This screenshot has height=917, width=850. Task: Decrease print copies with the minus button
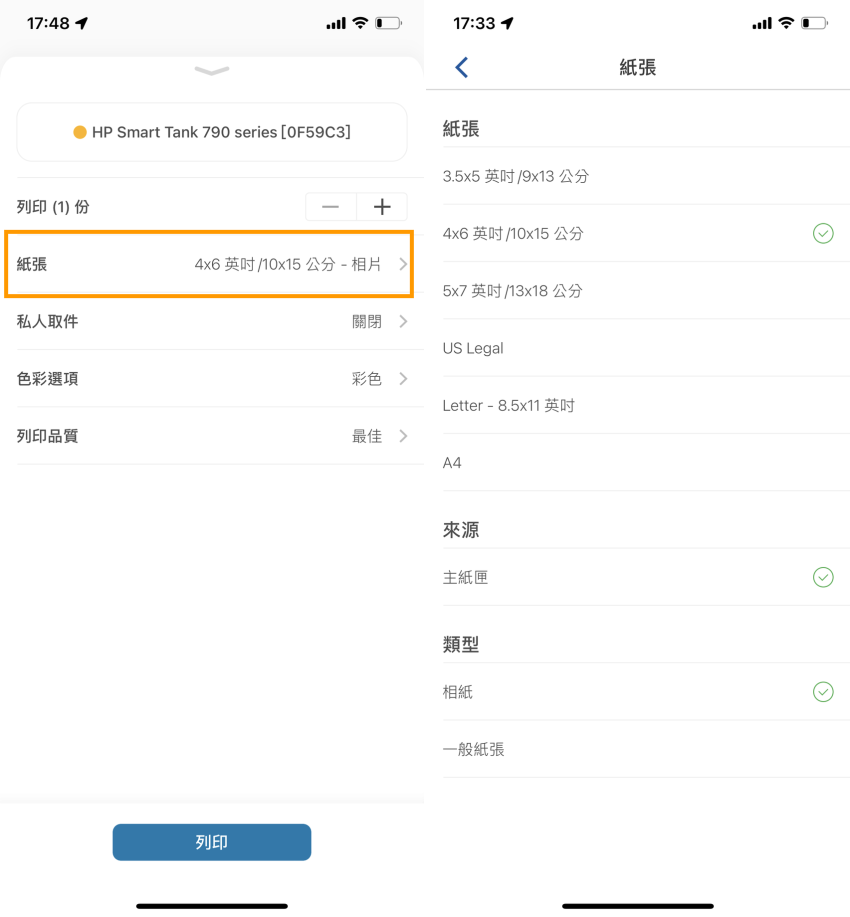[x=331, y=206]
